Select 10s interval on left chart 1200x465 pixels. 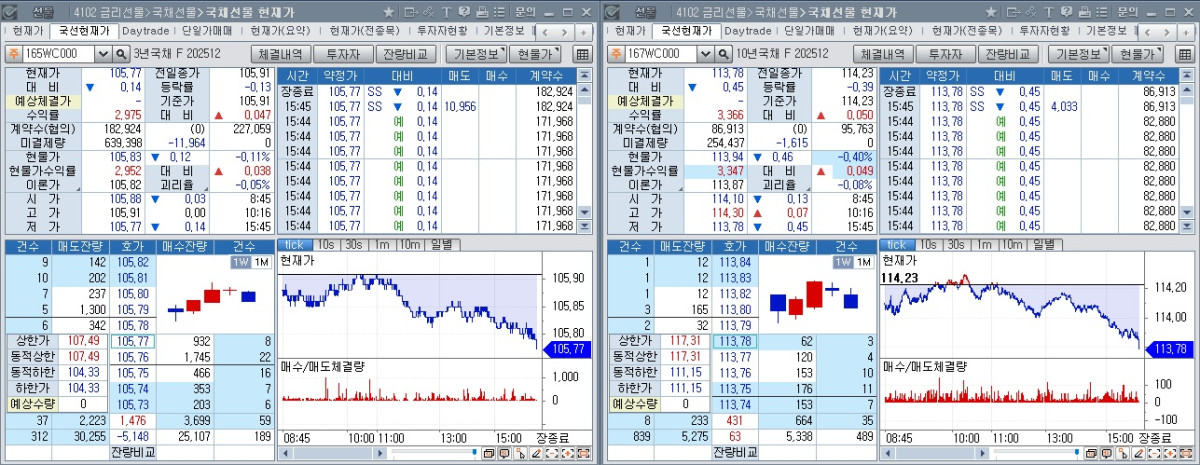328,245
